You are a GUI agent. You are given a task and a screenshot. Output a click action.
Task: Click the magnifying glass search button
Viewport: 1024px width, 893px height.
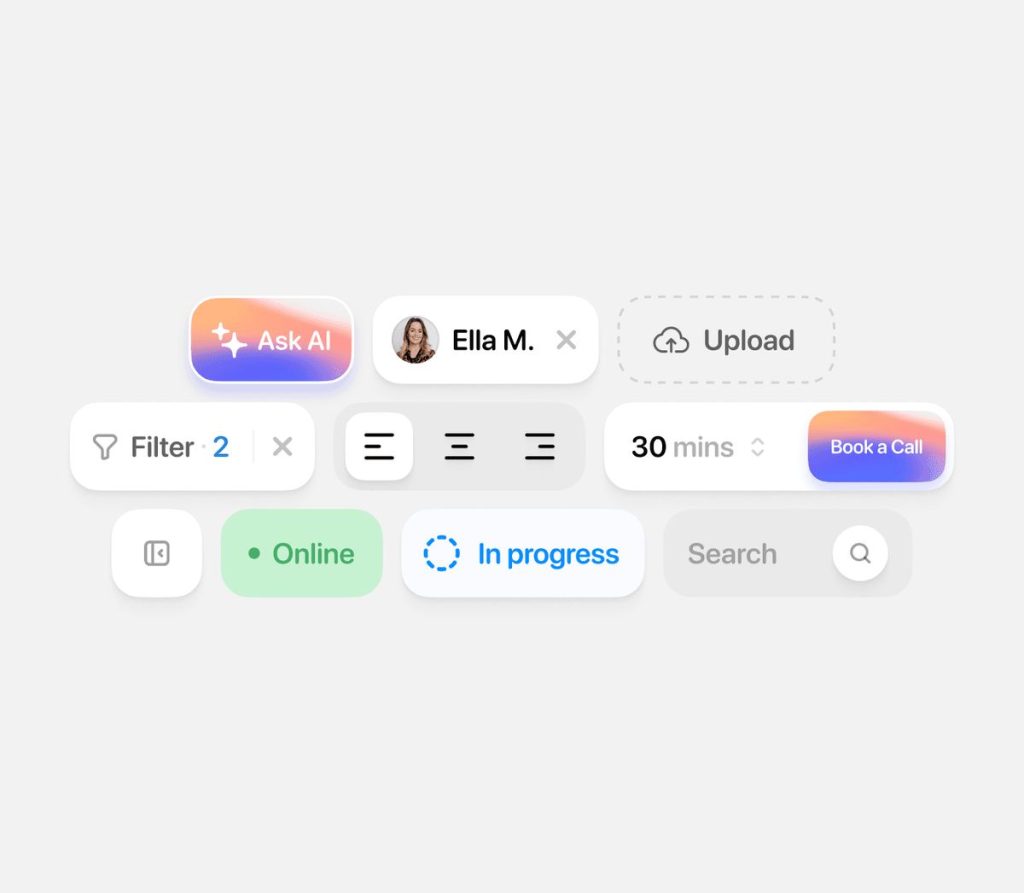coord(860,553)
